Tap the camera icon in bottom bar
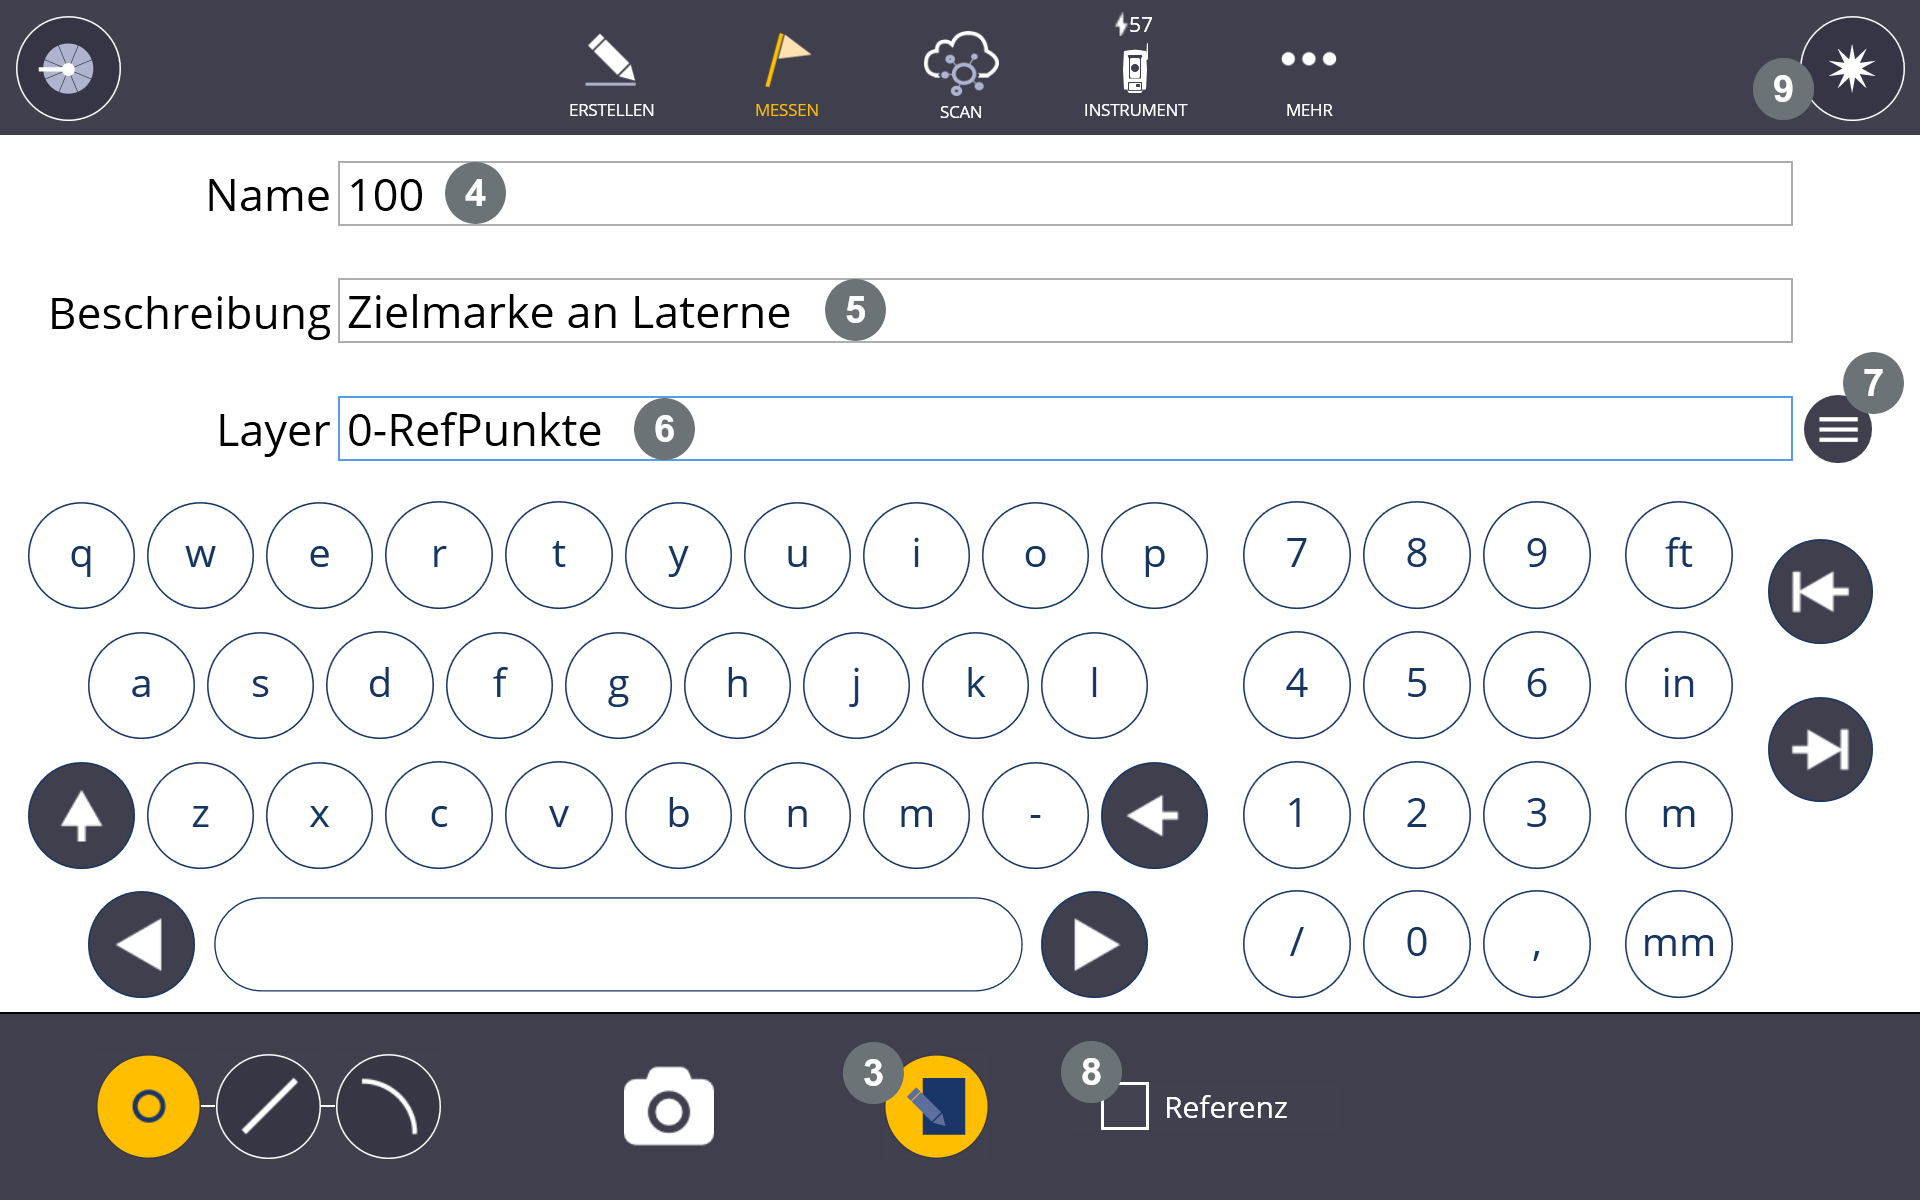This screenshot has width=1920, height=1200. point(668,1107)
